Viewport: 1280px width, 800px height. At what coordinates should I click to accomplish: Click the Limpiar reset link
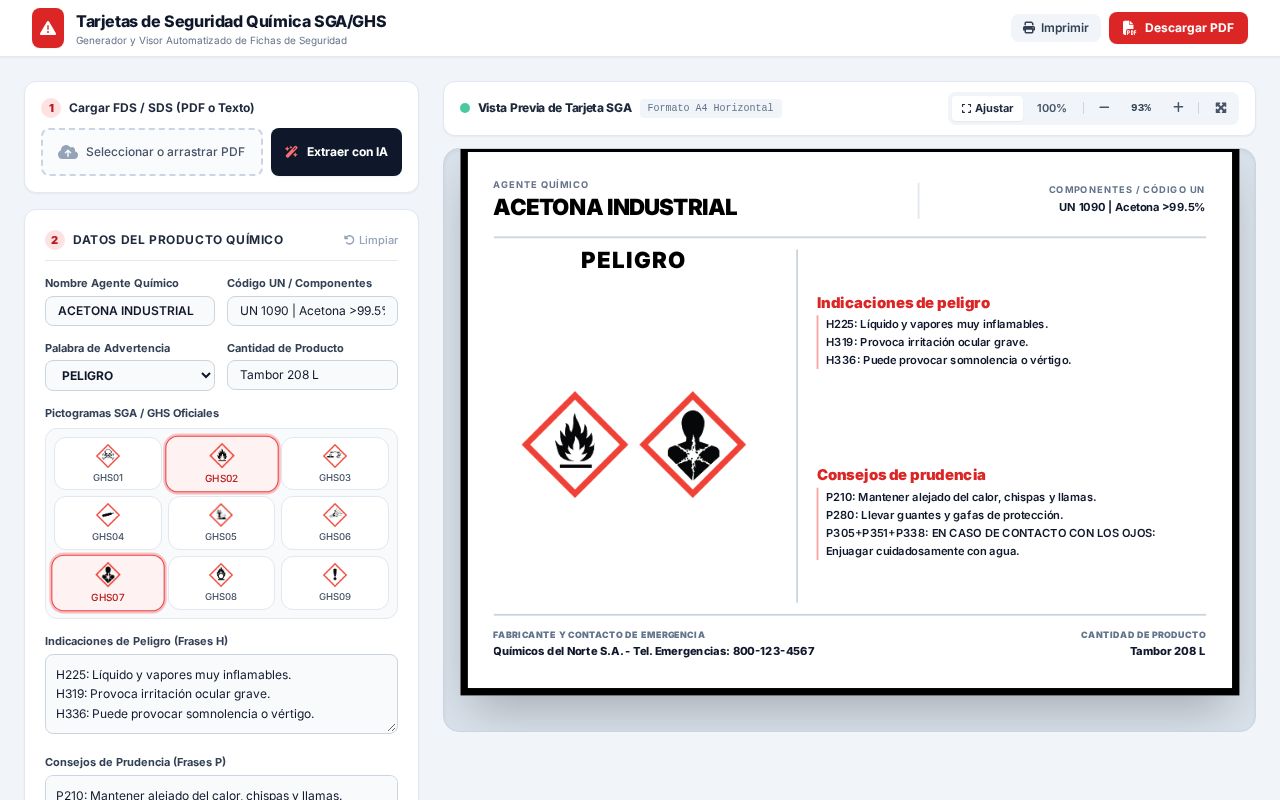371,240
